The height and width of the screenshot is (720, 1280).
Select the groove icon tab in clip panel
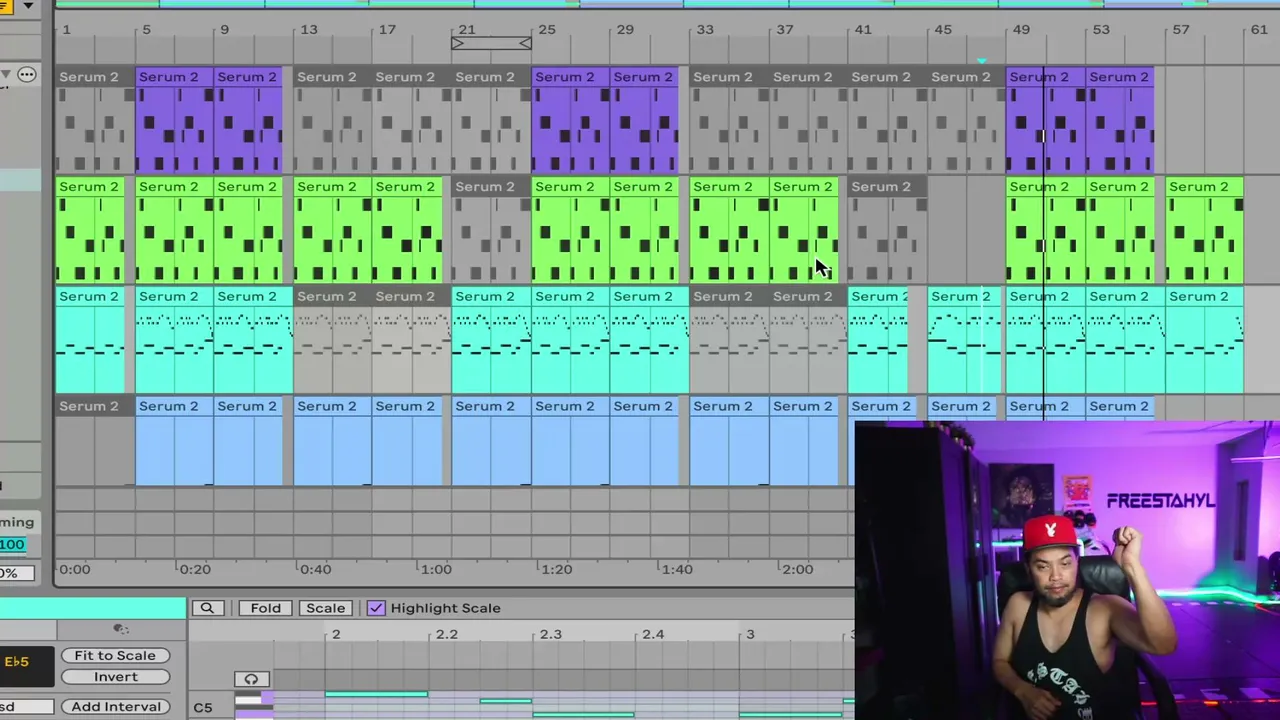(x=121, y=629)
